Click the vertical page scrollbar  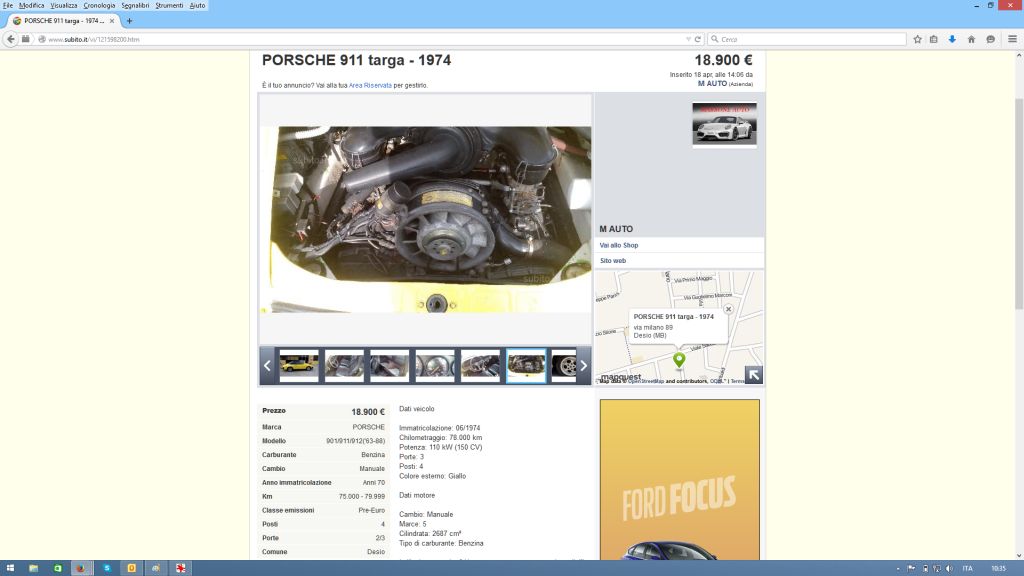(1019, 204)
